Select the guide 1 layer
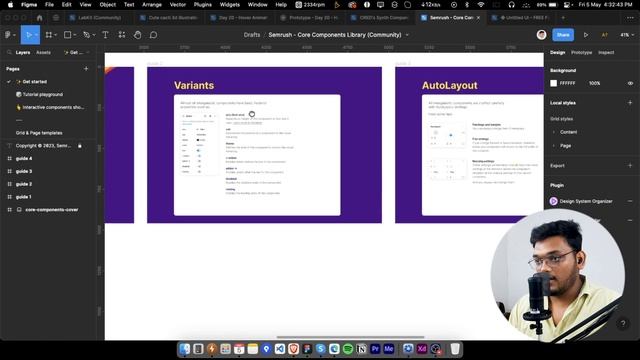The image size is (640, 360). pyautogui.click(x=24, y=197)
